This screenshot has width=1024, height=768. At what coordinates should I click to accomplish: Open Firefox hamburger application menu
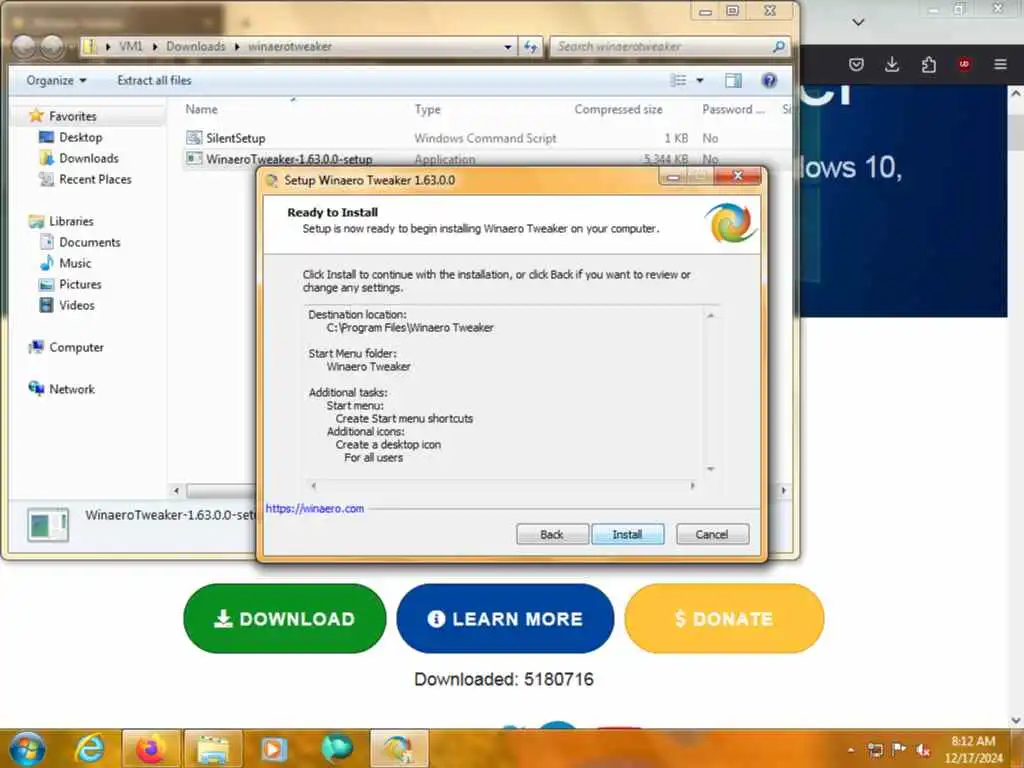tap(1000, 64)
